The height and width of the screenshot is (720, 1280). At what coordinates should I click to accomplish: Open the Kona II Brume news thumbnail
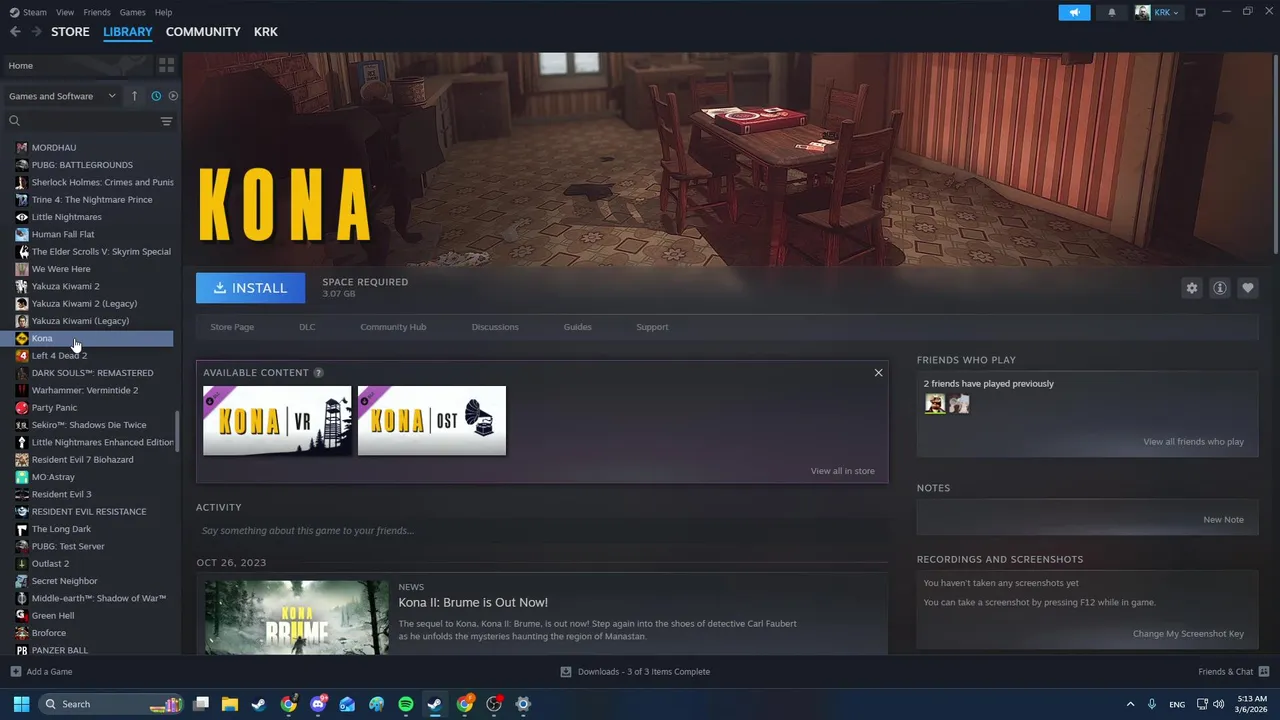pyautogui.click(x=296, y=618)
